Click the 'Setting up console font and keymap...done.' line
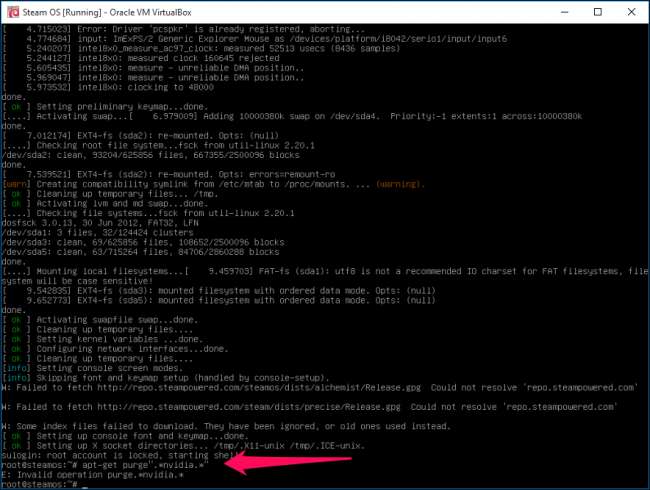The height and width of the screenshot is (490, 650). pyautogui.click(x=125, y=436)
